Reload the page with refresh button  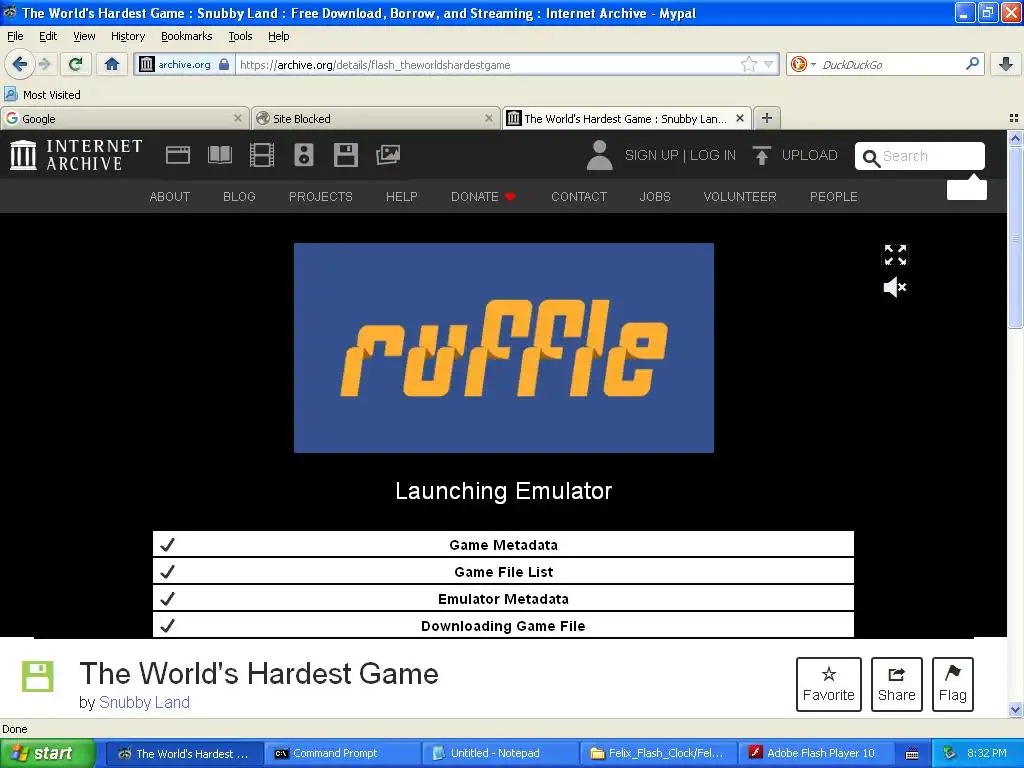[75, 64]
